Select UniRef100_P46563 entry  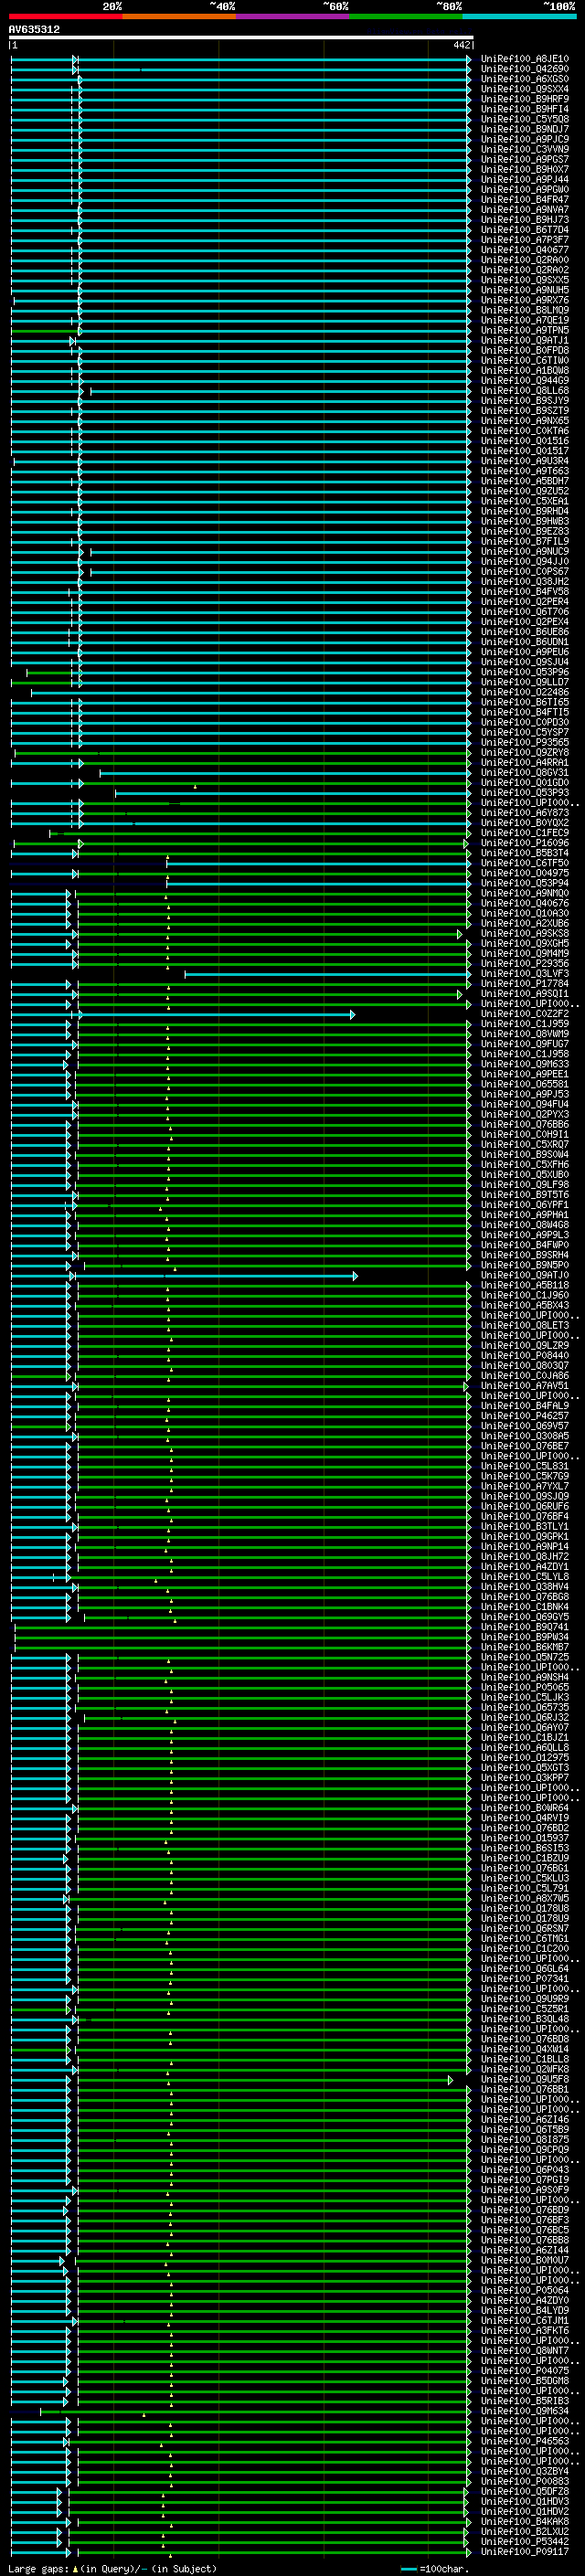[525, 2442]
